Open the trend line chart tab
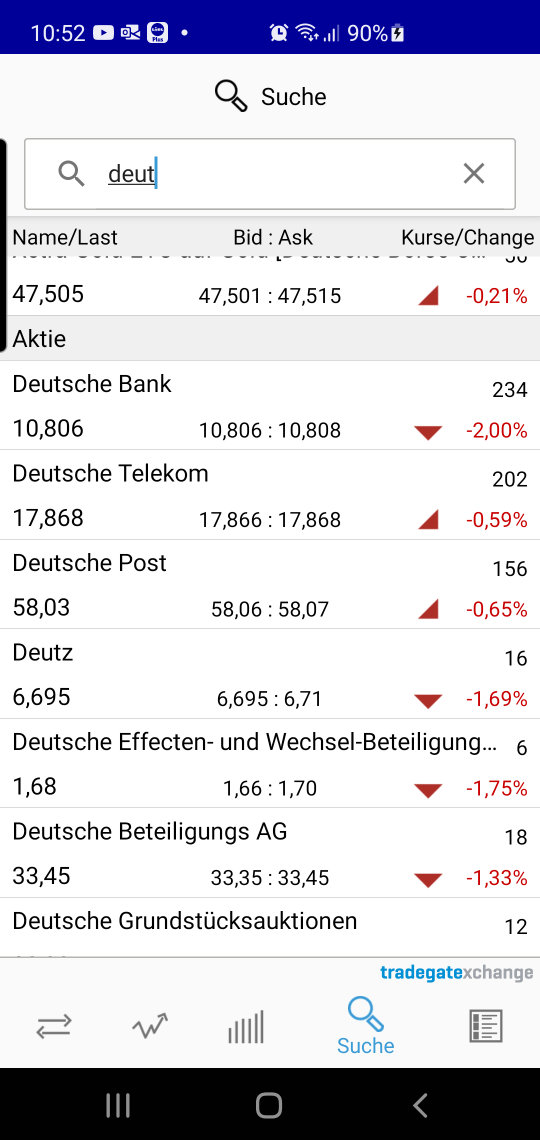 [x=150, y=1027]
